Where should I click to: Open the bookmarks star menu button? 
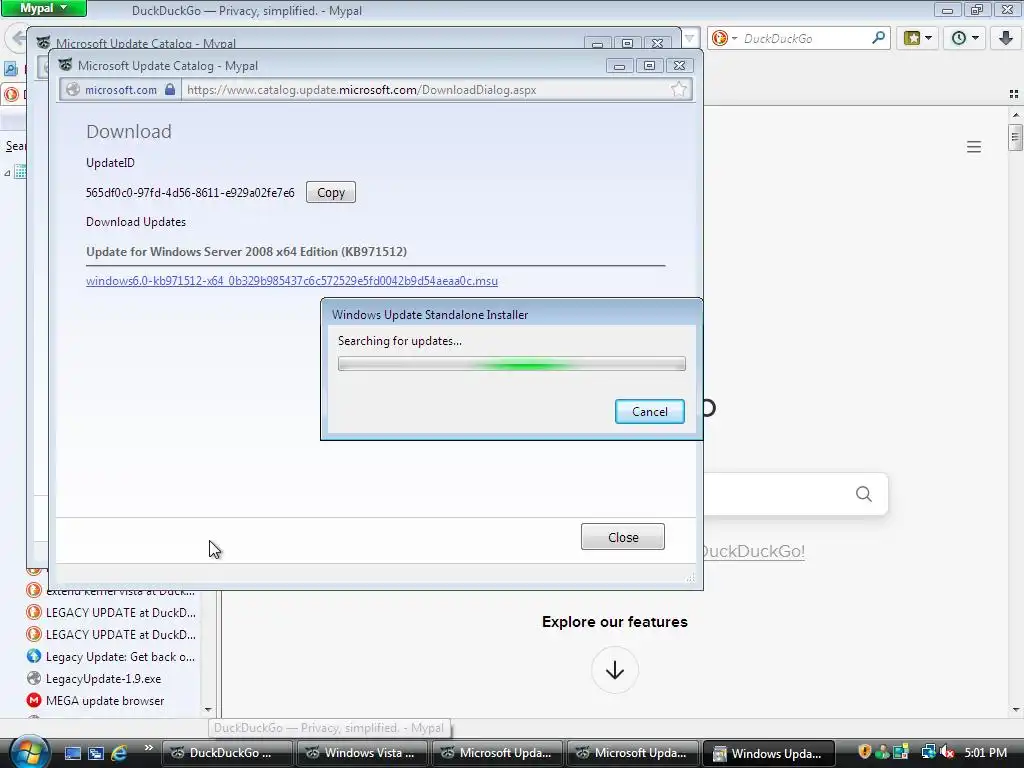(918, 38)
